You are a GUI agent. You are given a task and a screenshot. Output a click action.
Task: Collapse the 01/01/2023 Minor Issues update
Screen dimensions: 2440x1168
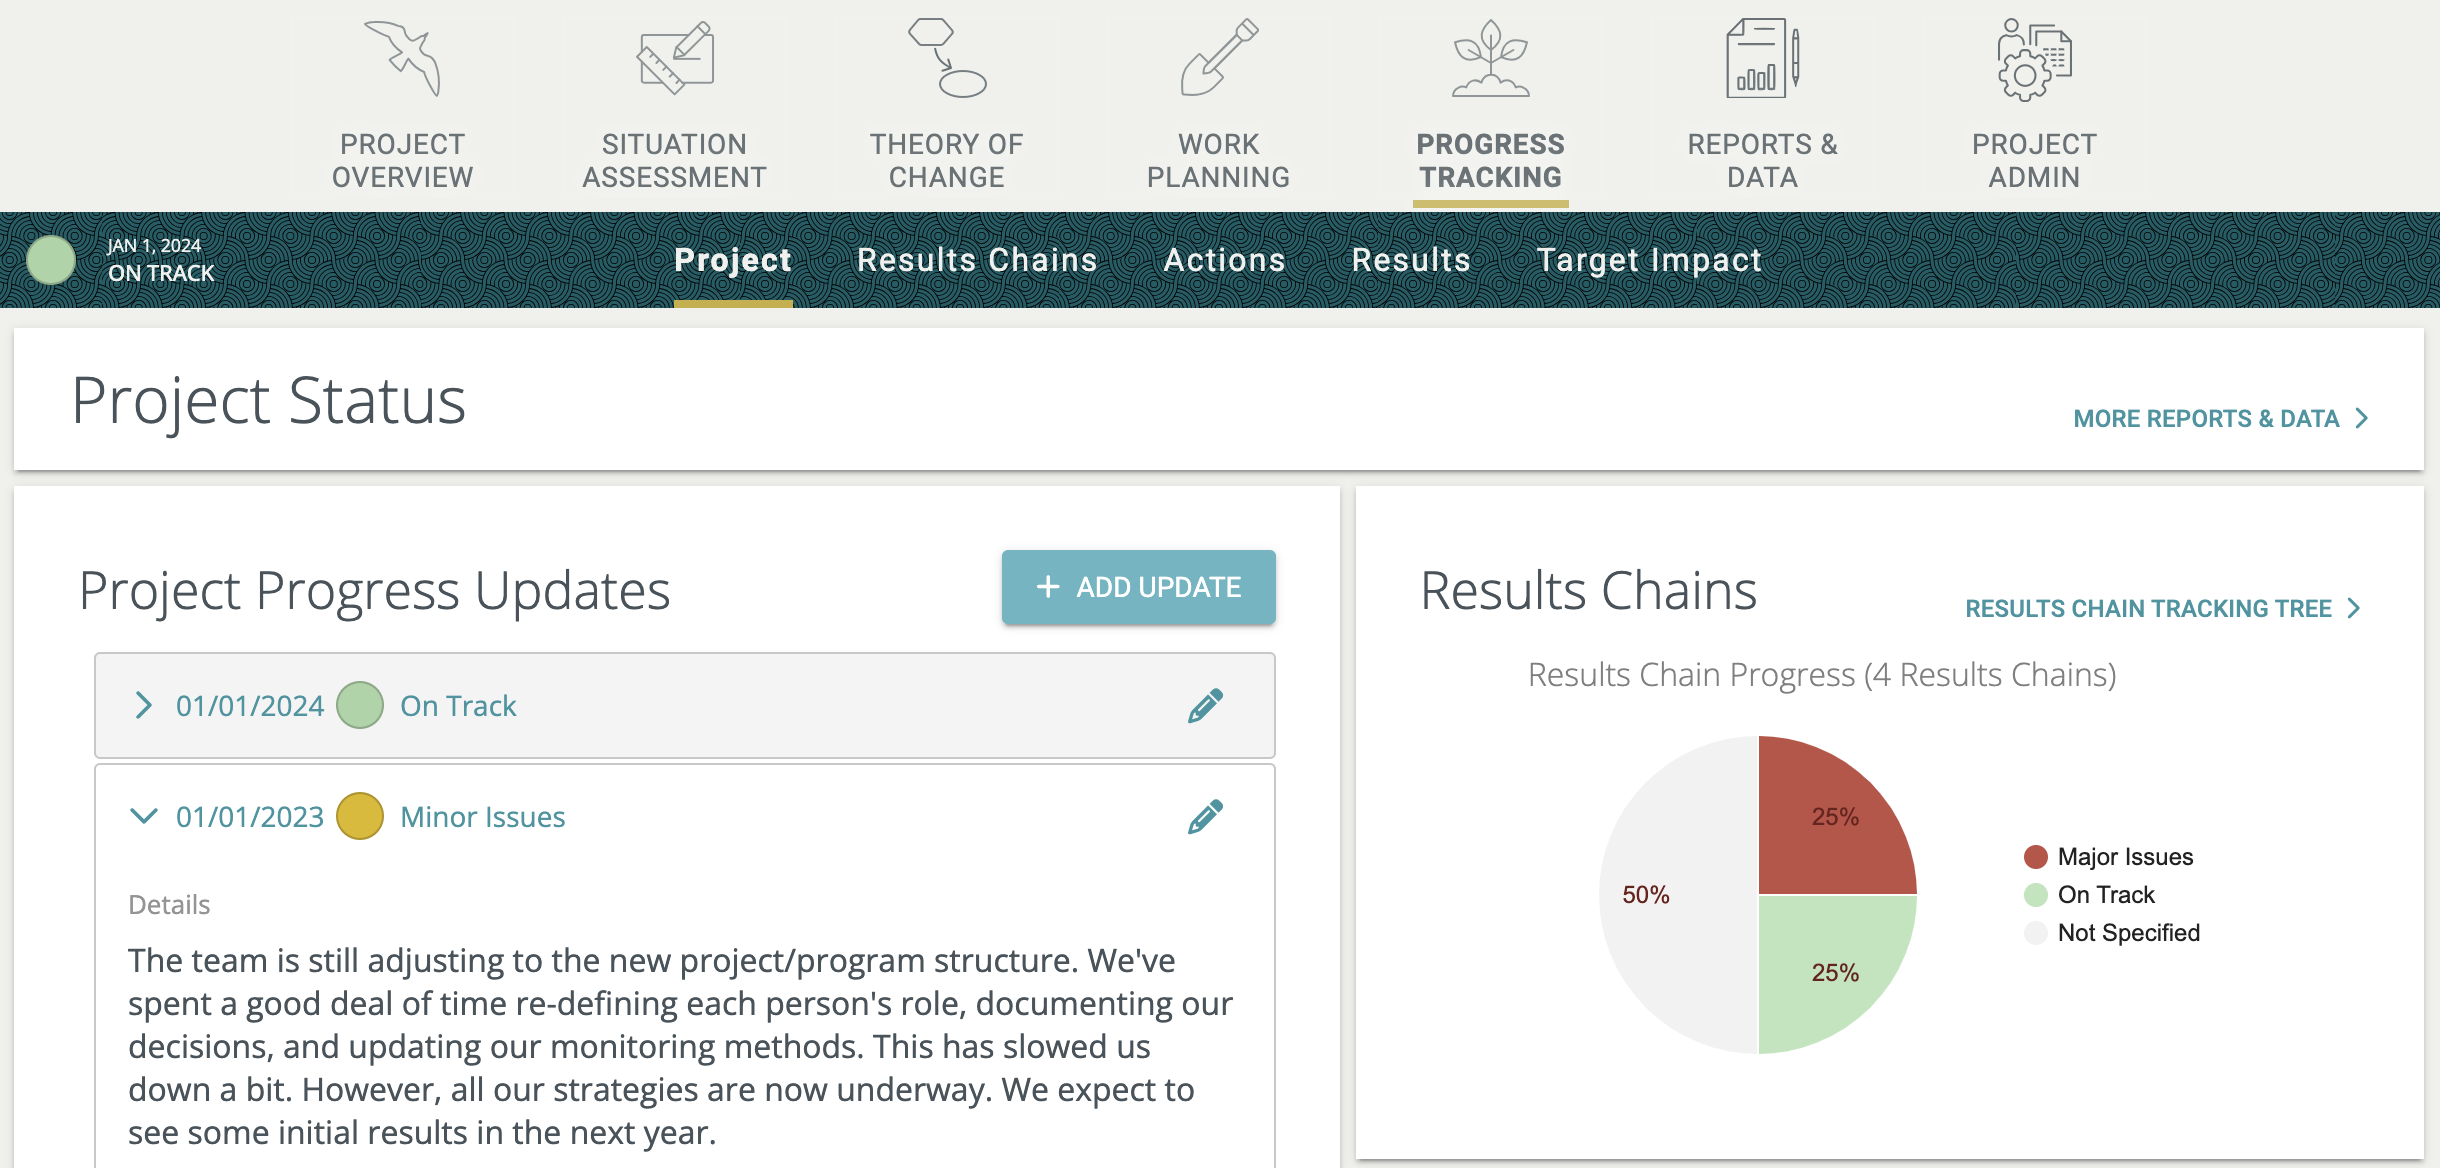(x=144, y=817)
